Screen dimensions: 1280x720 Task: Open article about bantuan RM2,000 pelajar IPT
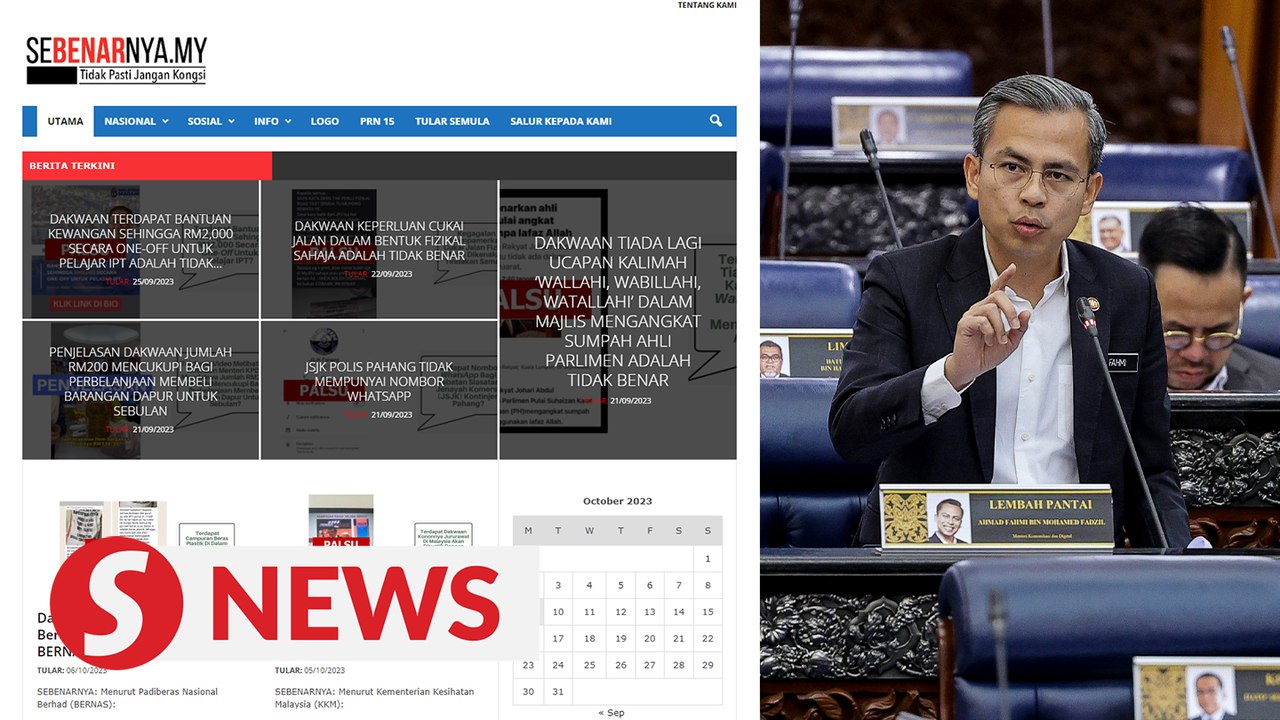click(x=140, y=241)
